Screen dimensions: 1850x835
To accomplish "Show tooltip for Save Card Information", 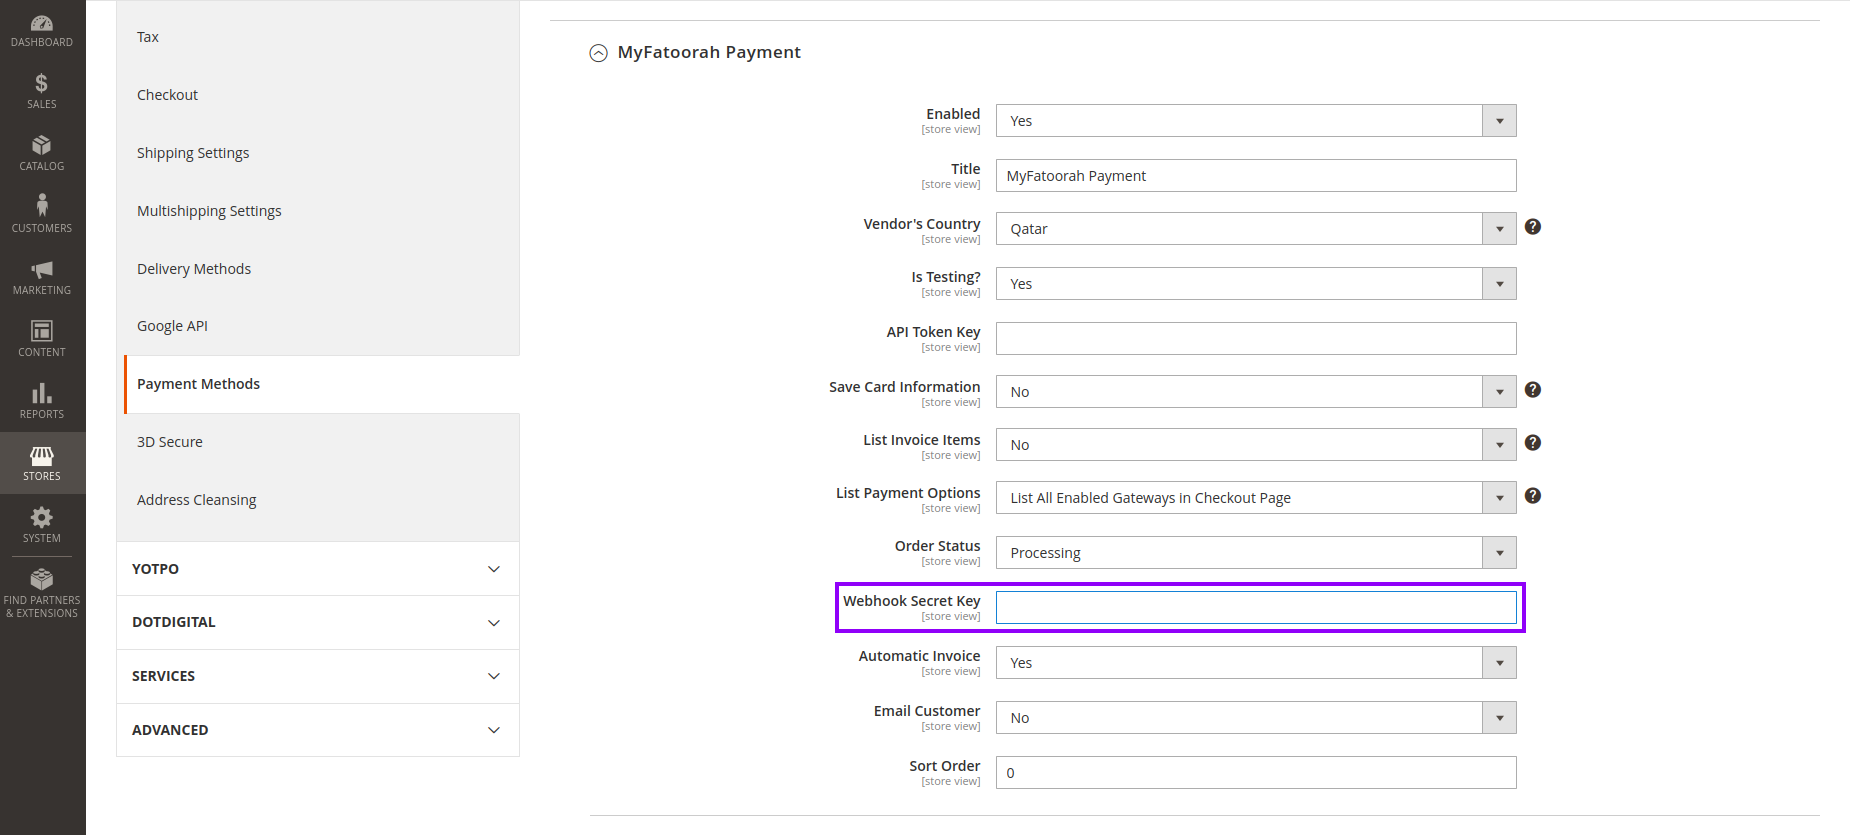I will click(1532, 390).
